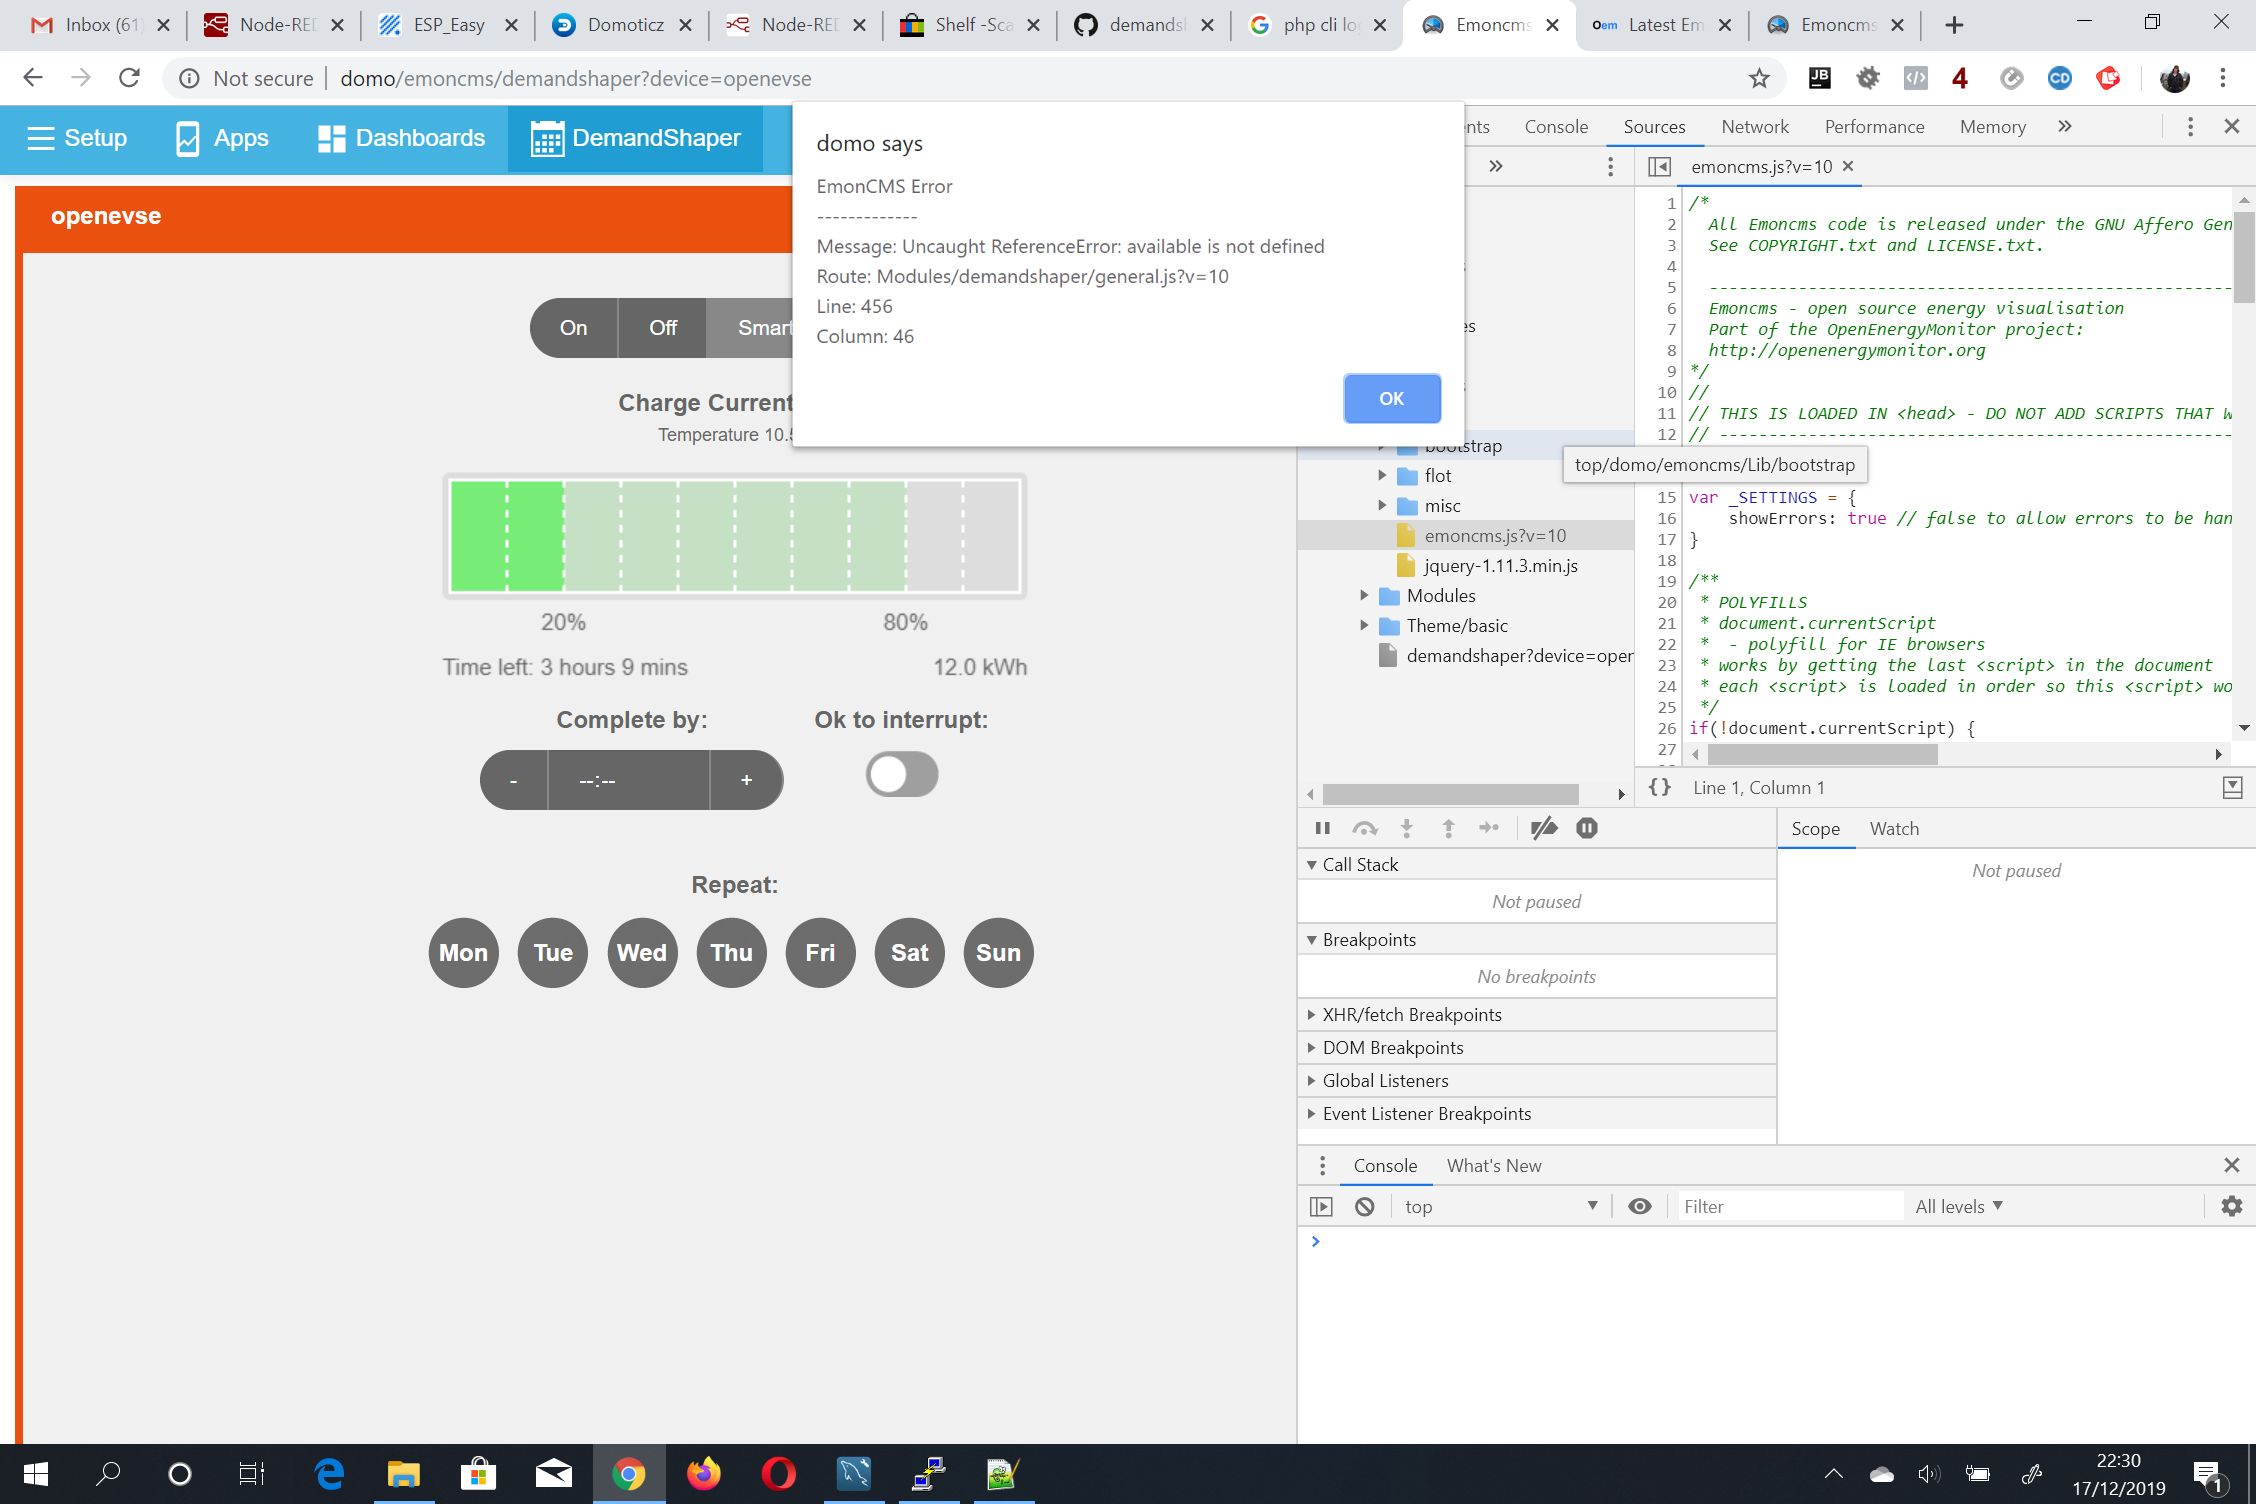Screen dimensions: 2256x1504
Task: Close the emoncms.js?v=10 source tab
Action: (1848, 166)
